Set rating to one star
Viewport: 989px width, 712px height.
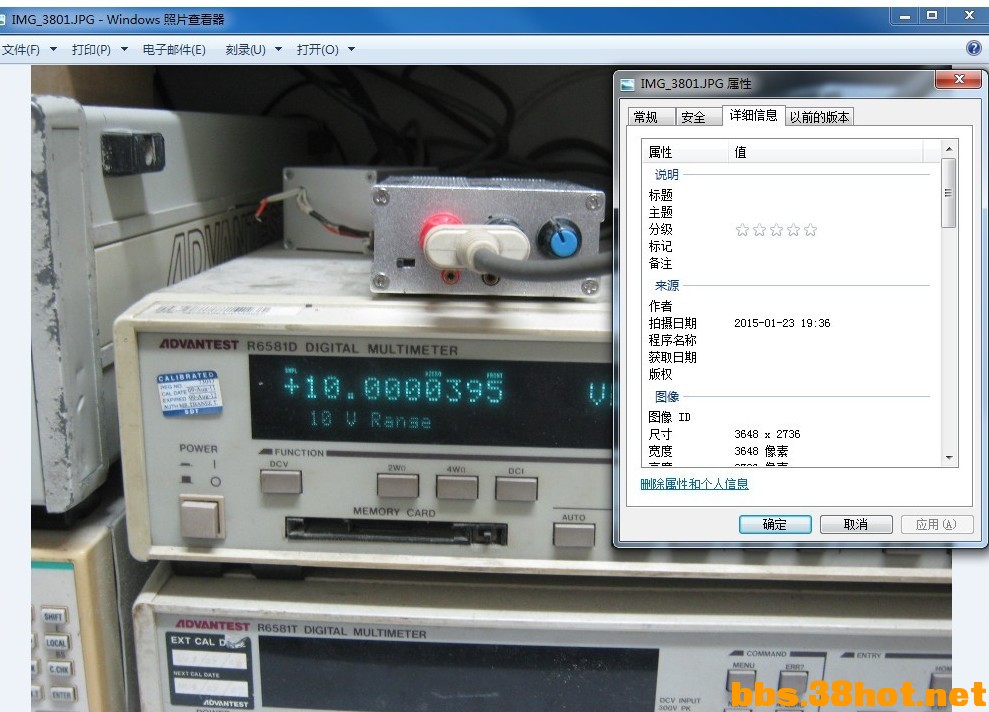click(742, 230)
